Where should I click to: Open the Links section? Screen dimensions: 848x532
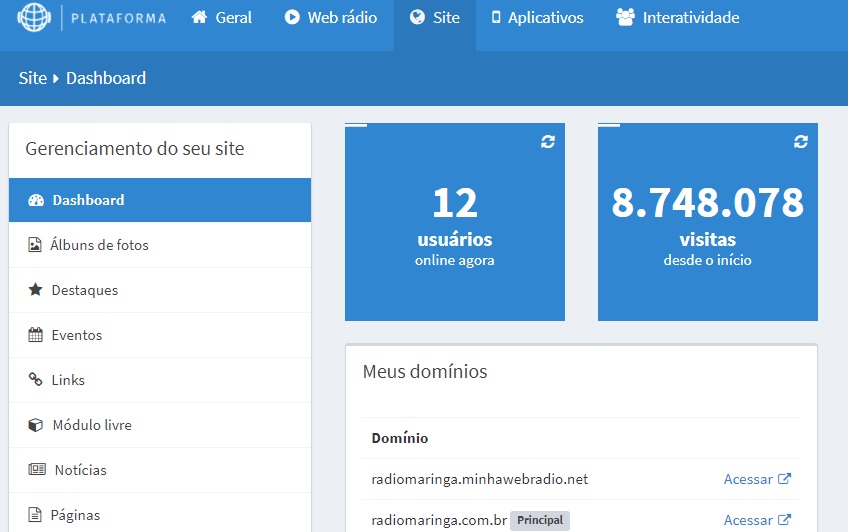click(x=160, y=380)
